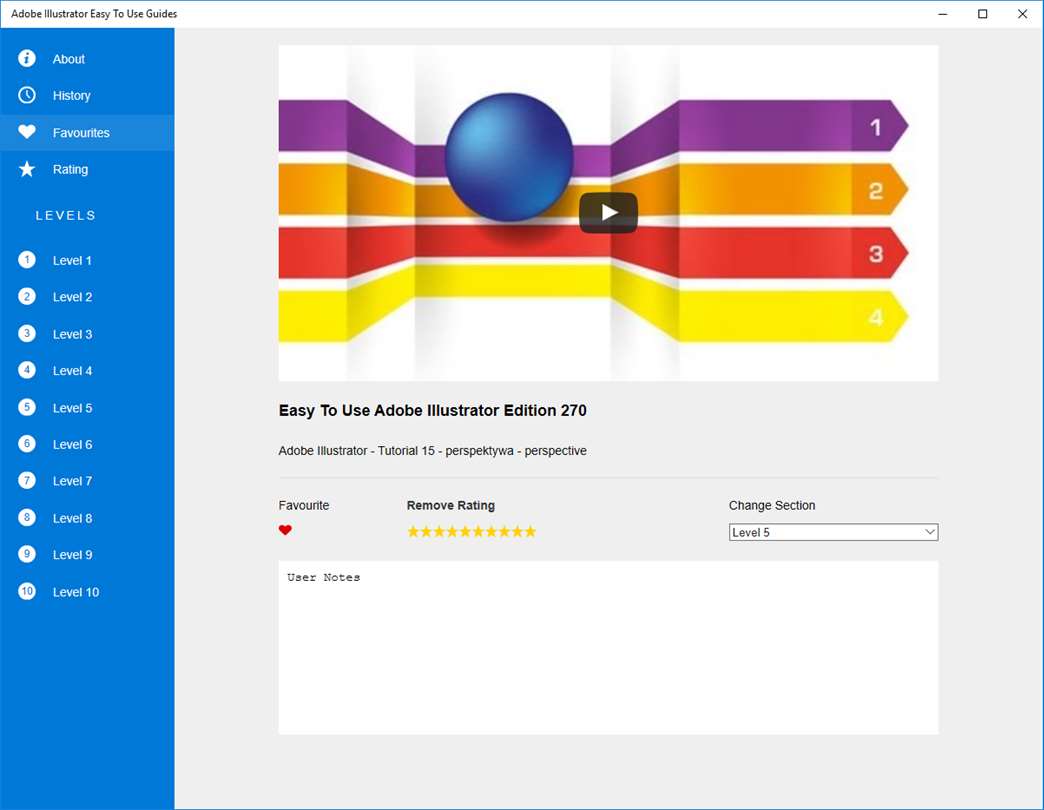Click the Level 5 number icon
The image size is (1044, 810).
pos(27,407)
